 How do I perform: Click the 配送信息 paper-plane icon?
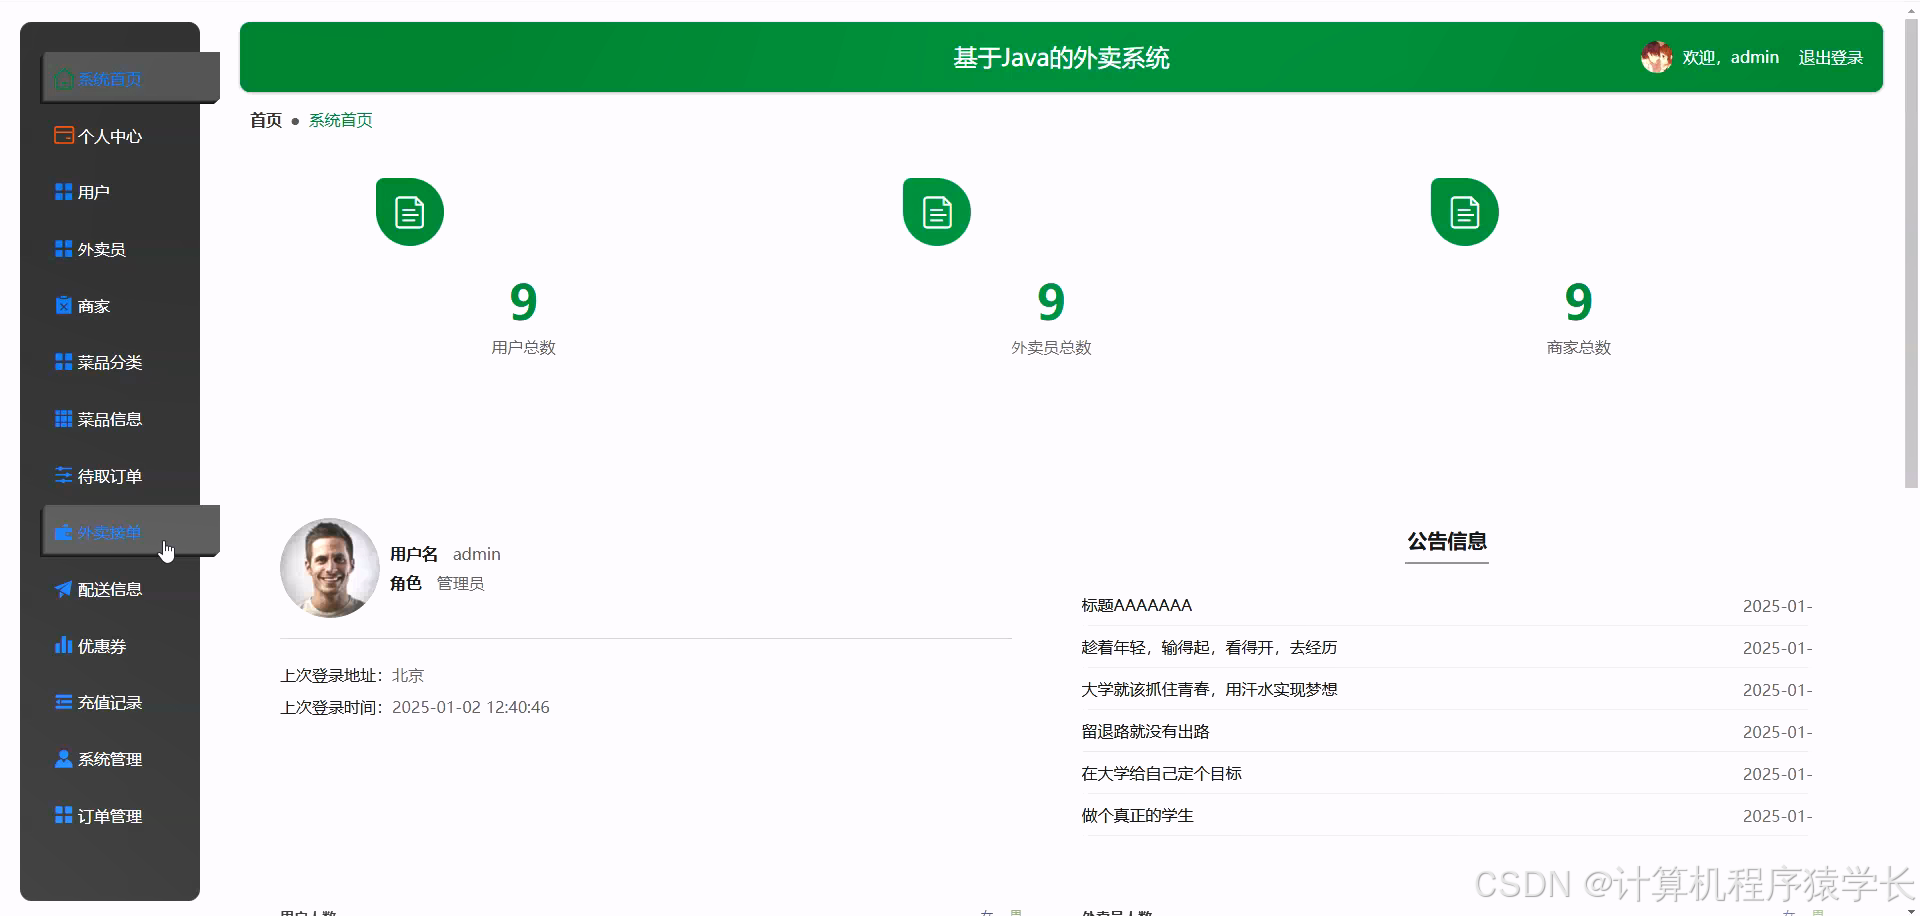(x=63, y=589)
